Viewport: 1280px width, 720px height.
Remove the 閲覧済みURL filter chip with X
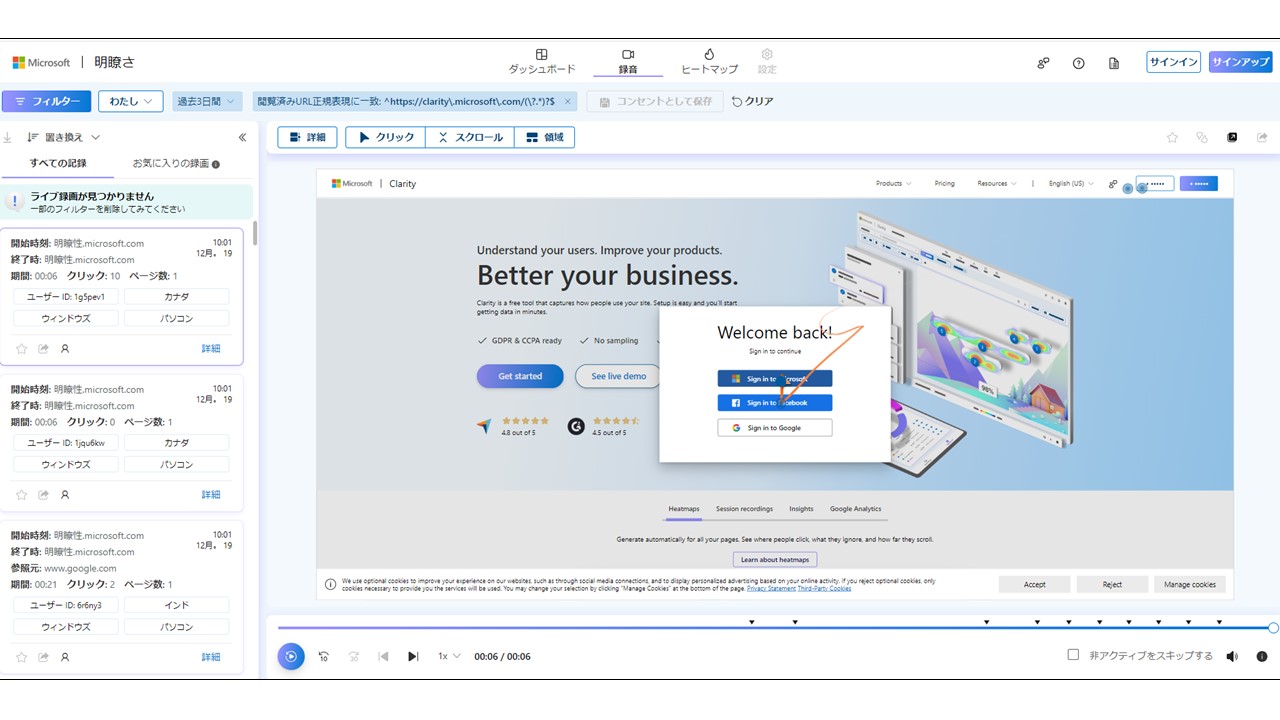pyautogui.click(x=568, y=101)
